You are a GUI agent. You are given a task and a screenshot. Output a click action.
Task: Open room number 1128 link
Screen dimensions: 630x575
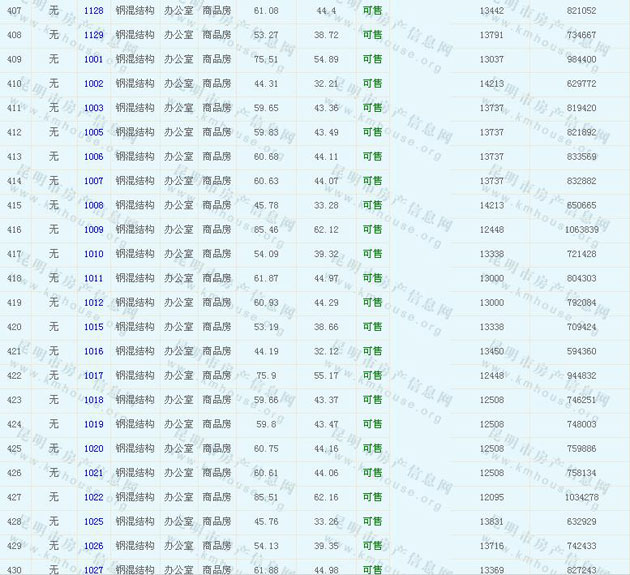(x=93, y=10)
